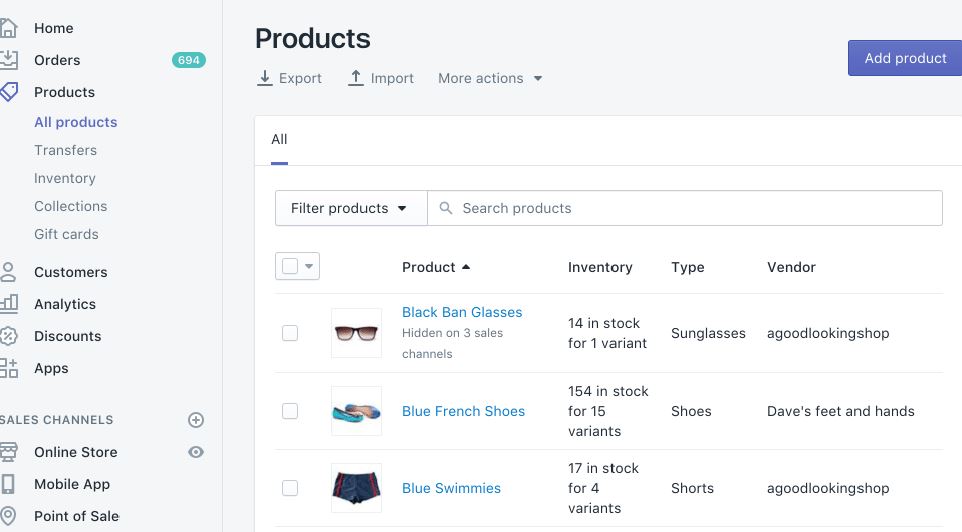Open Orders in sidebar

pyautogui.click(x=57, y=60)
